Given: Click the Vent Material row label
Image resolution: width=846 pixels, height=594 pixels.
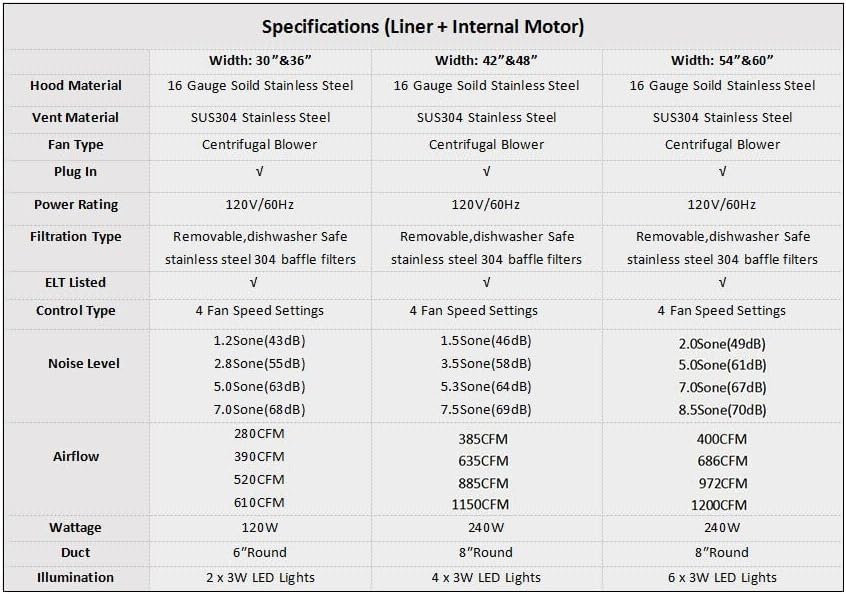Looking at the screenshot, I should [x=76, y=117].
